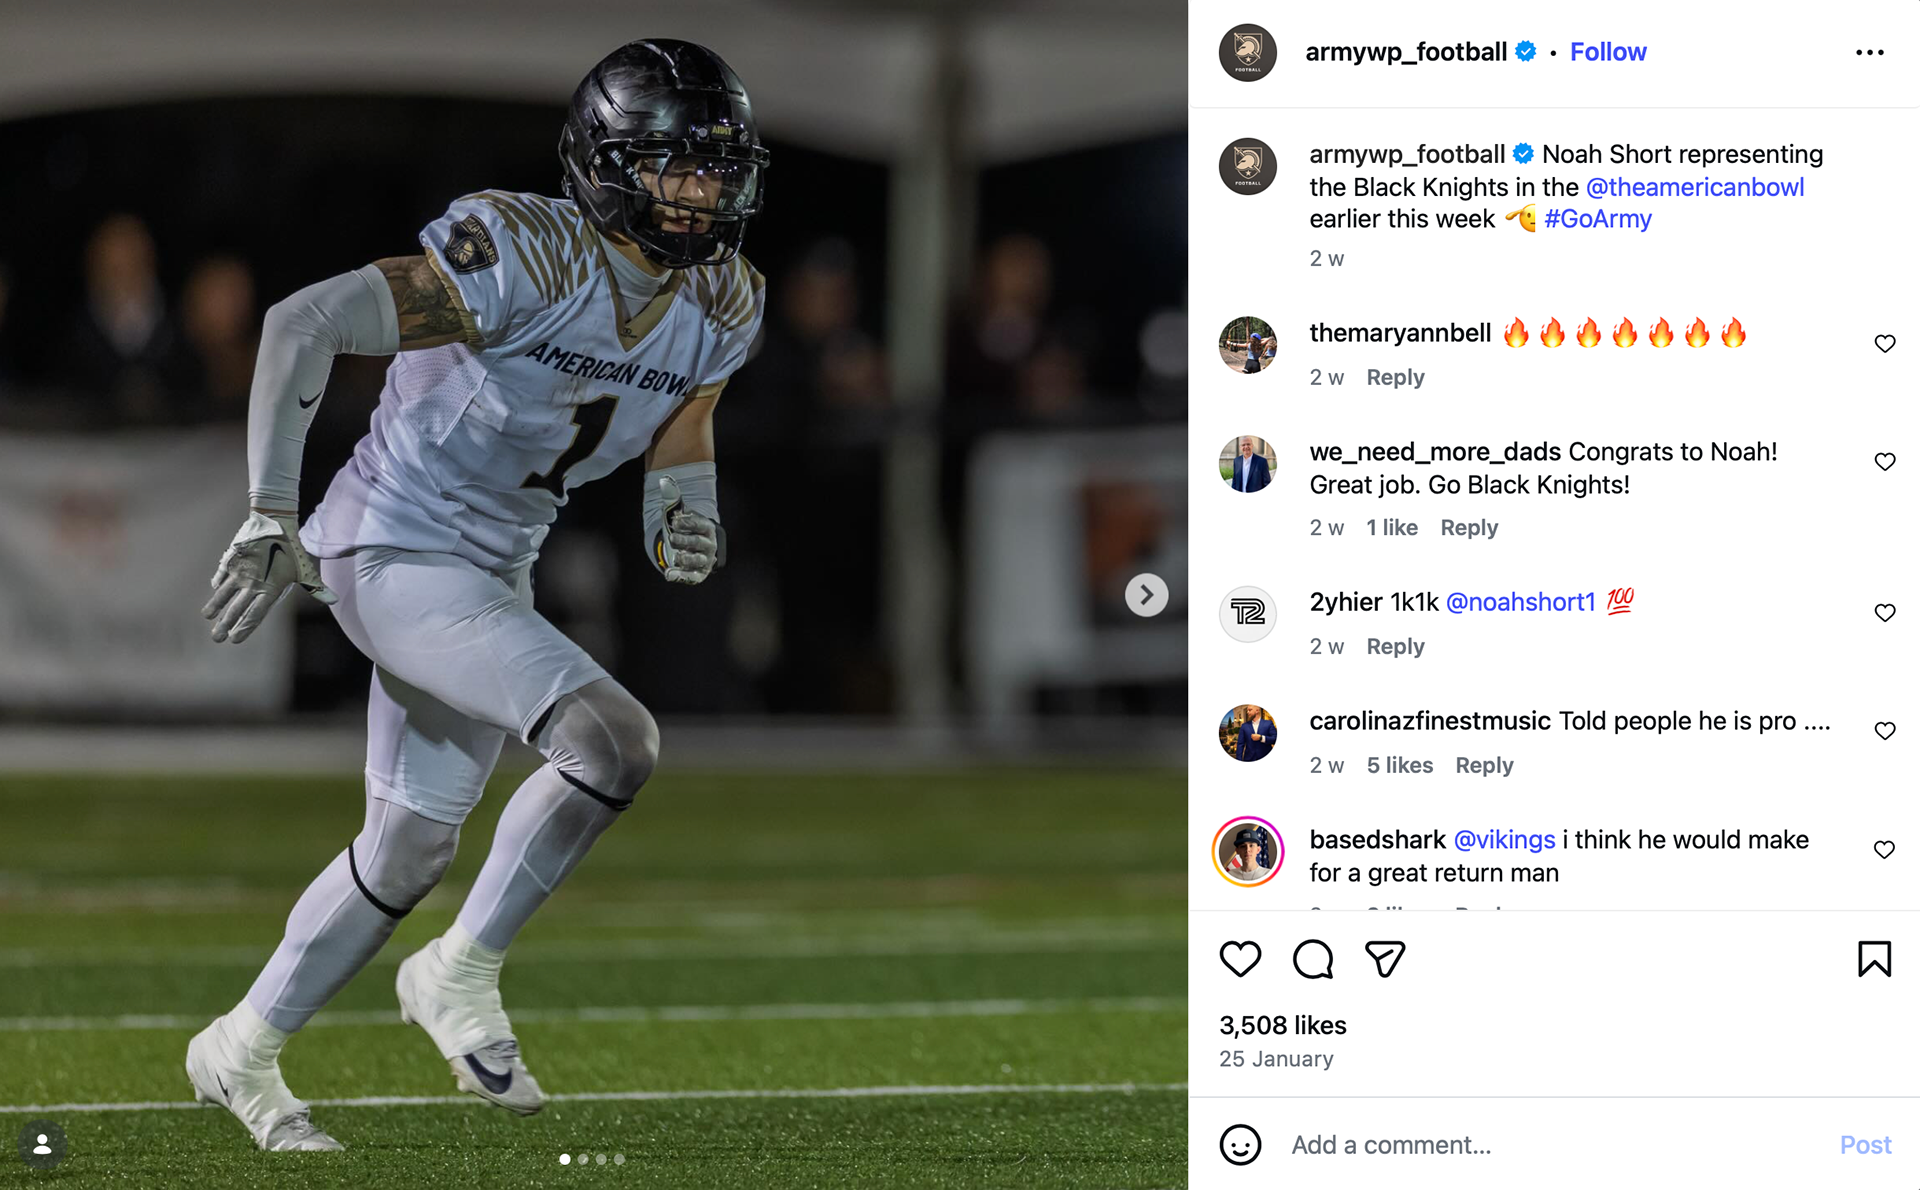Open the #GoArmy hashtag
Viewport: 1920px width, 1190px height.
click(x=1597, y=219)
